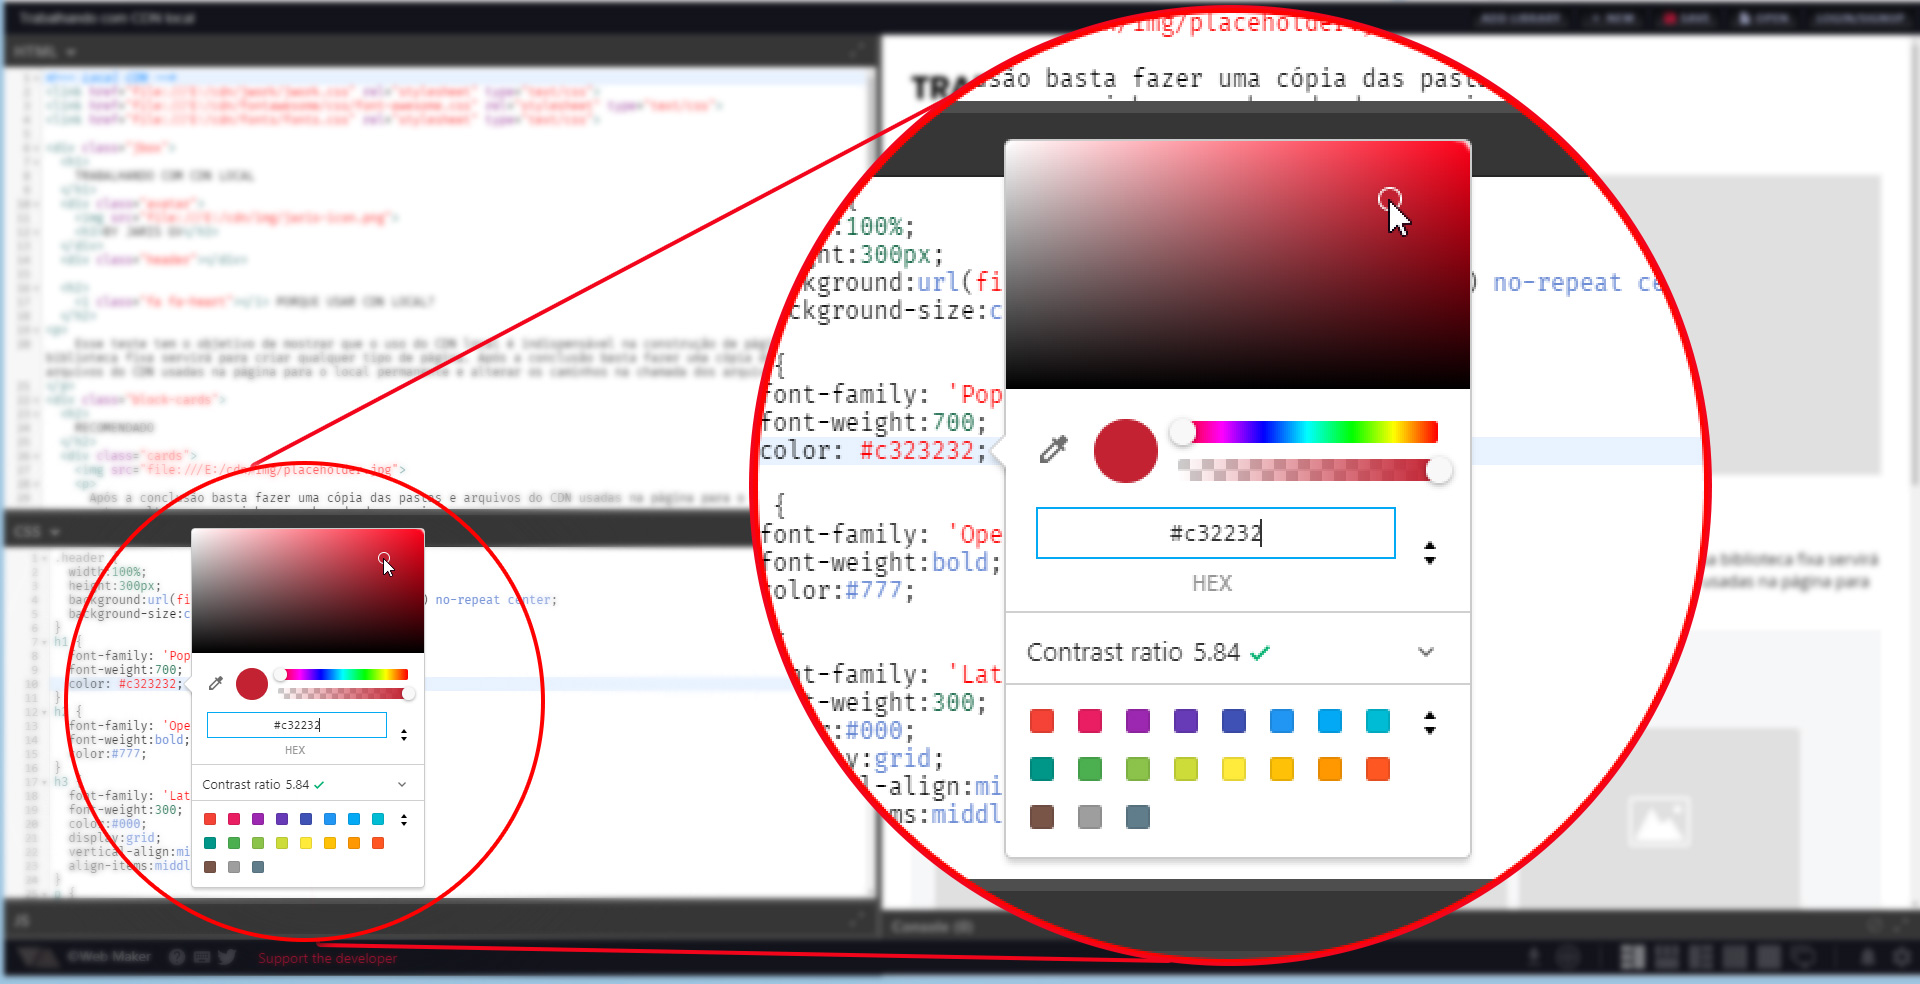
Task: Click the Twitter icon in the footer bar
Action: coord(227,957)
